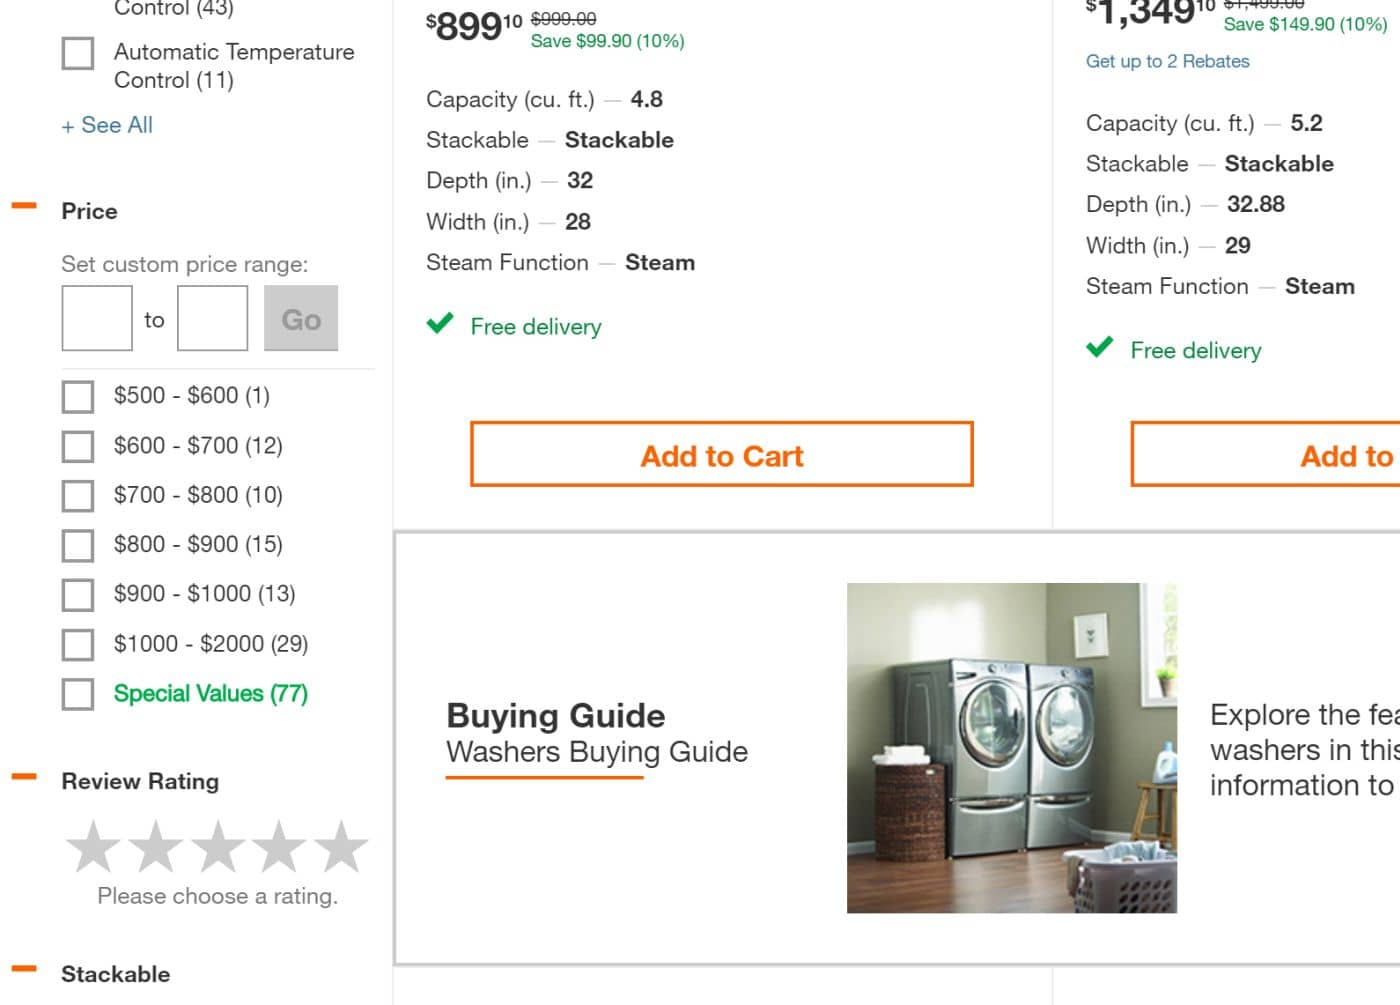Collapse the Stackable filter section
This screenshot has height=1005, width=1400.
[24, 969]
